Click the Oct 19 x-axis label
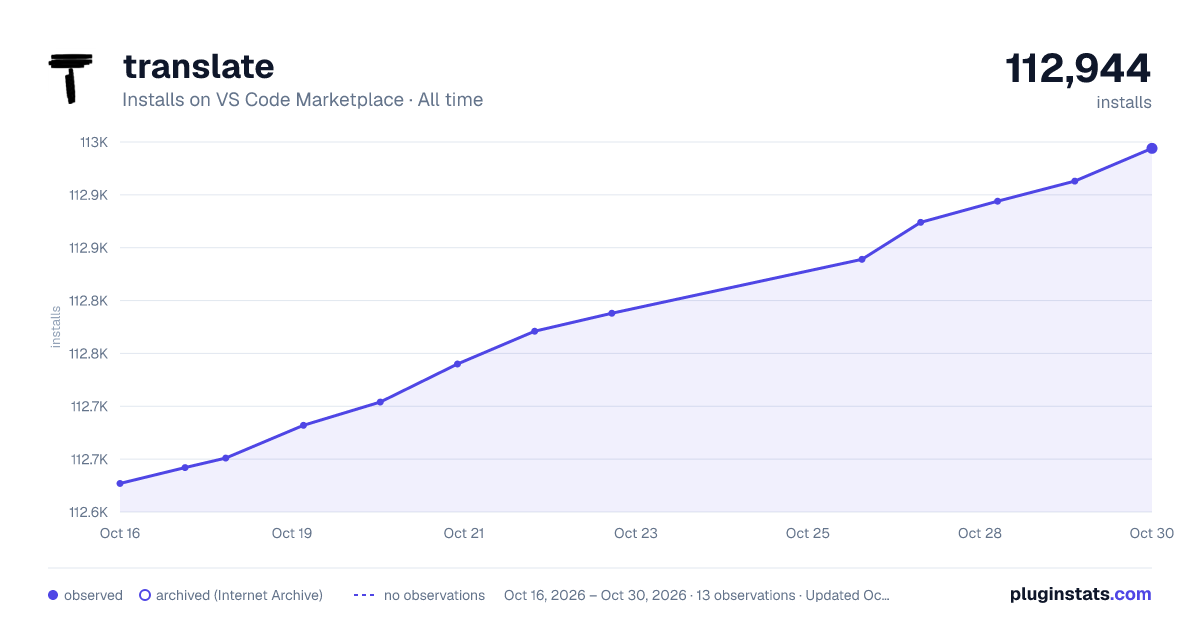 292,533
